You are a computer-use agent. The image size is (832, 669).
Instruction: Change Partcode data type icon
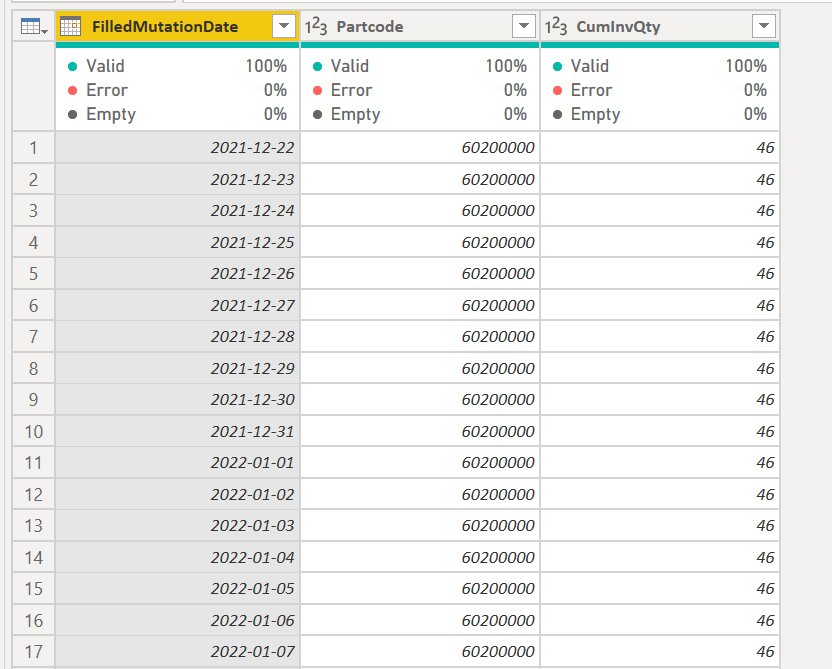pyautogui.click(x=316, y=27)
